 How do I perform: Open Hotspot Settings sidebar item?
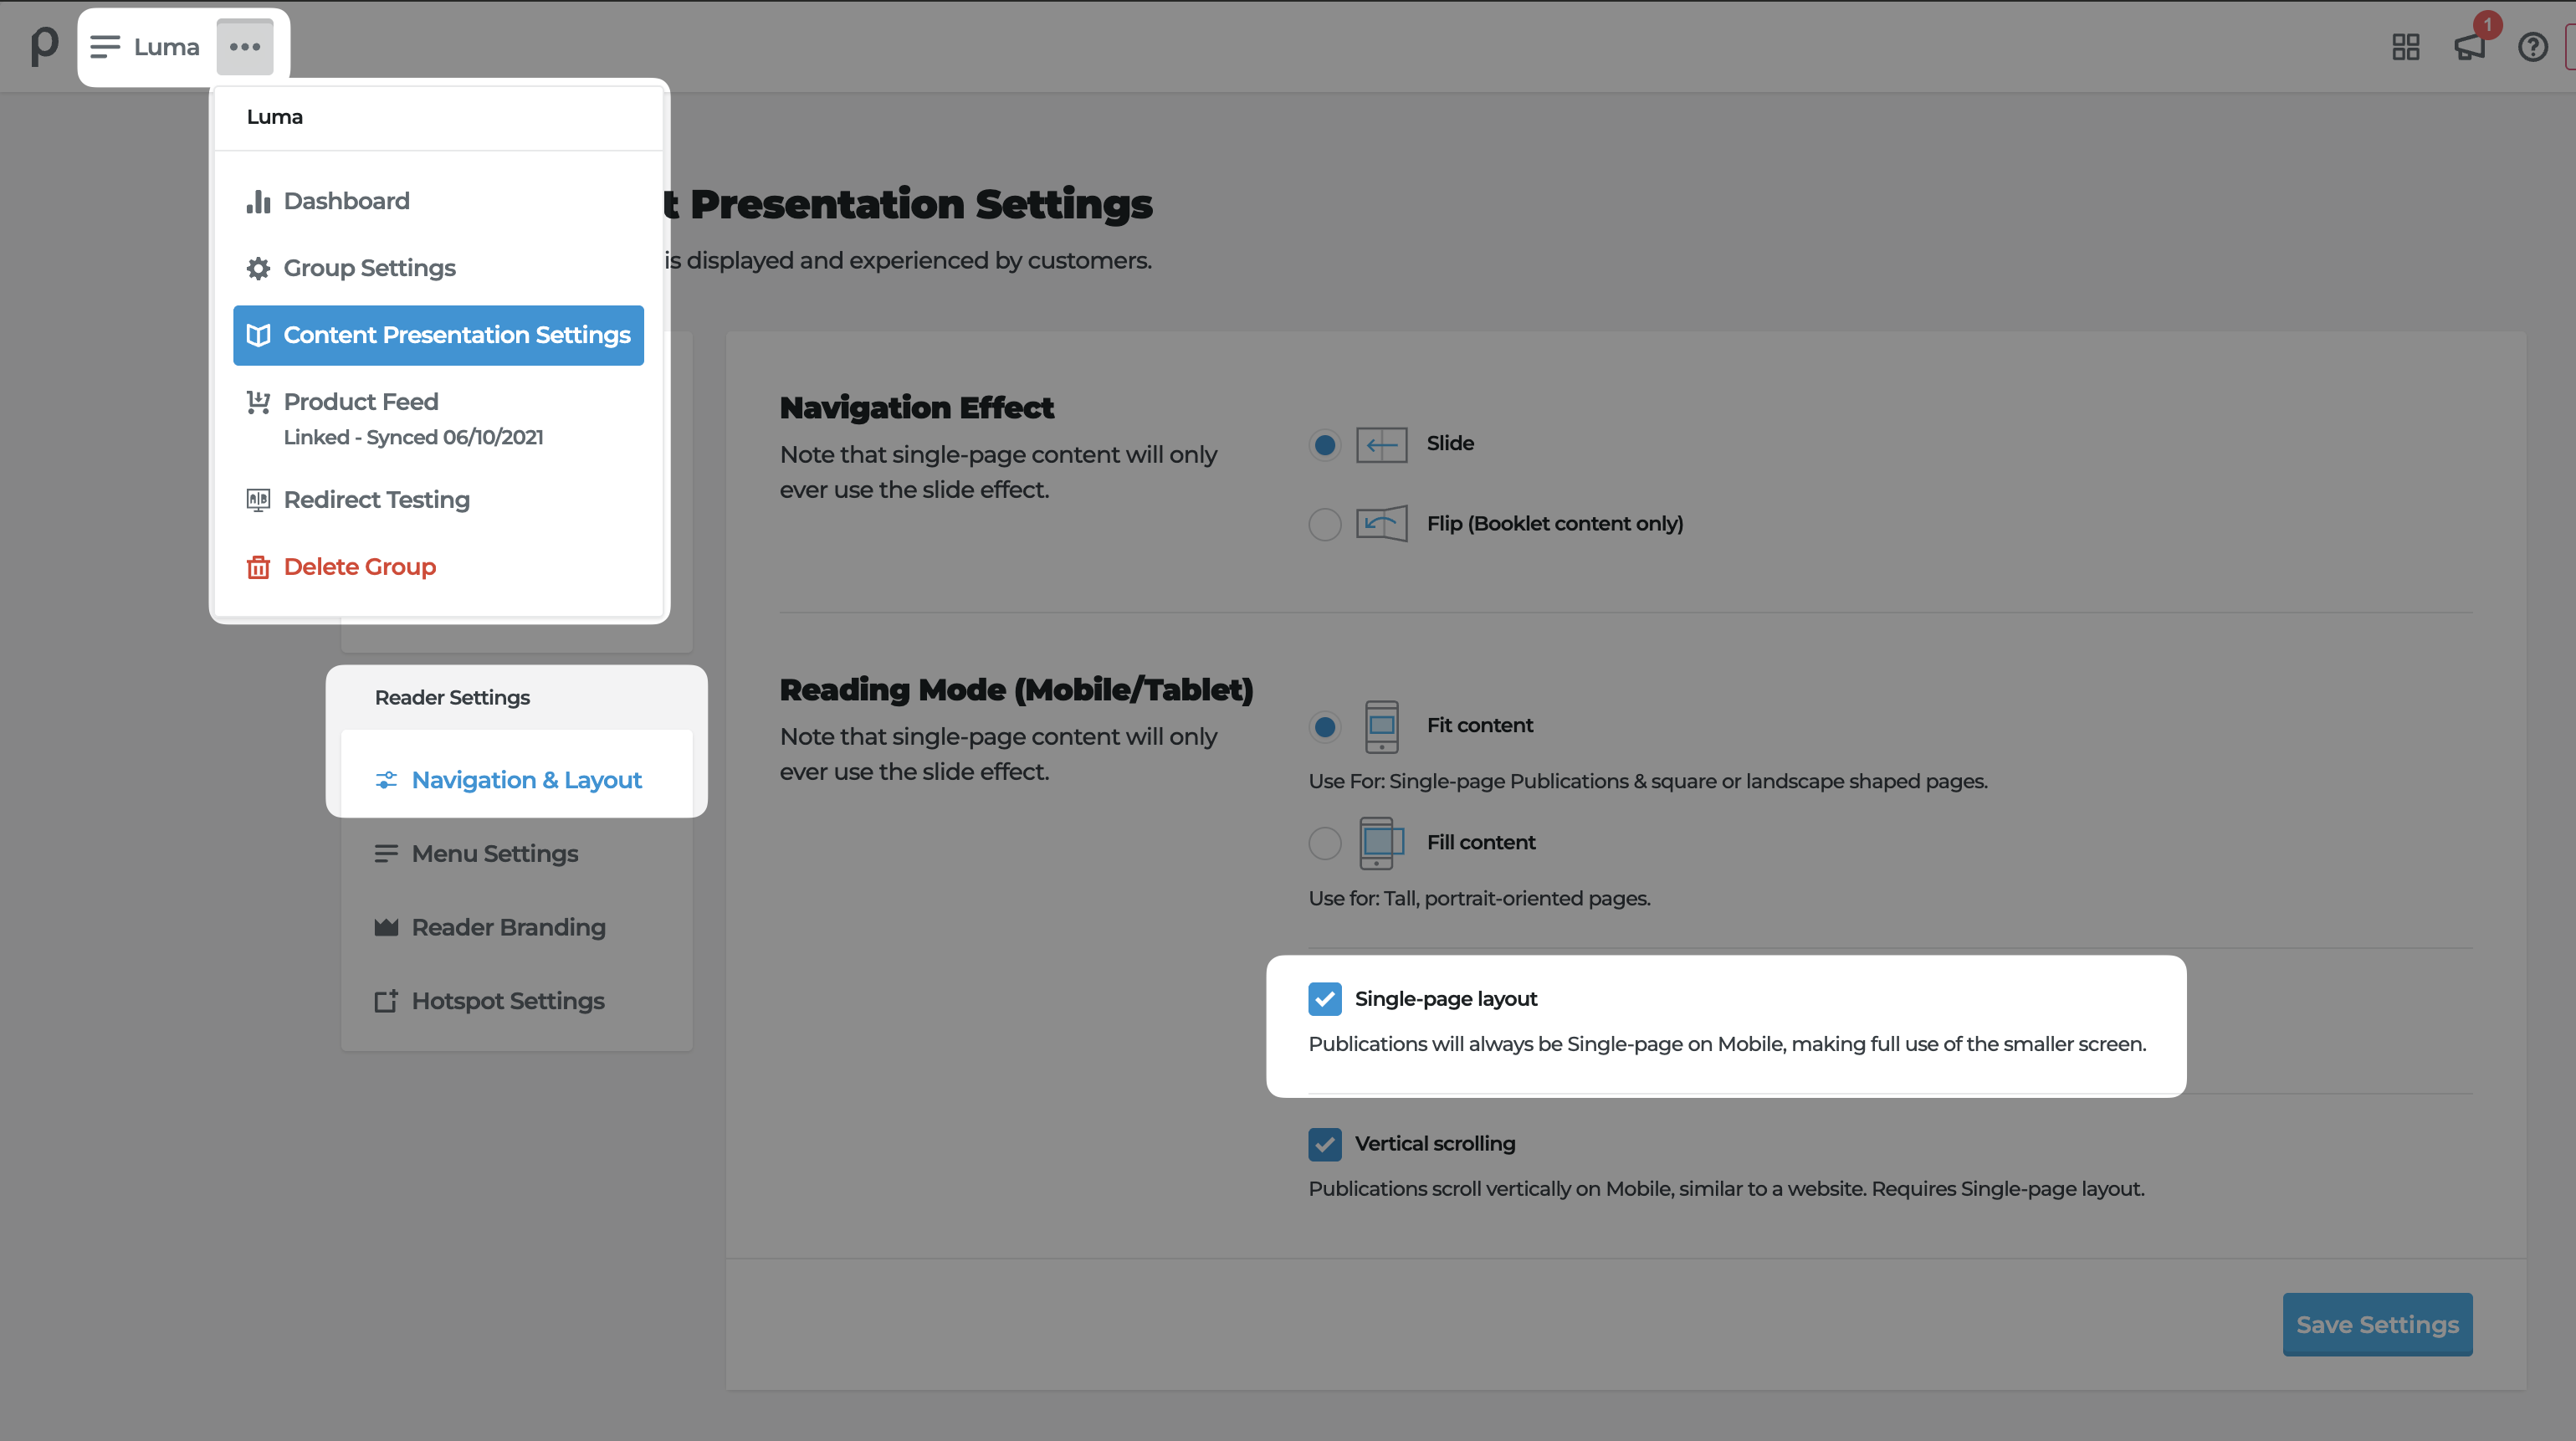507,1001
